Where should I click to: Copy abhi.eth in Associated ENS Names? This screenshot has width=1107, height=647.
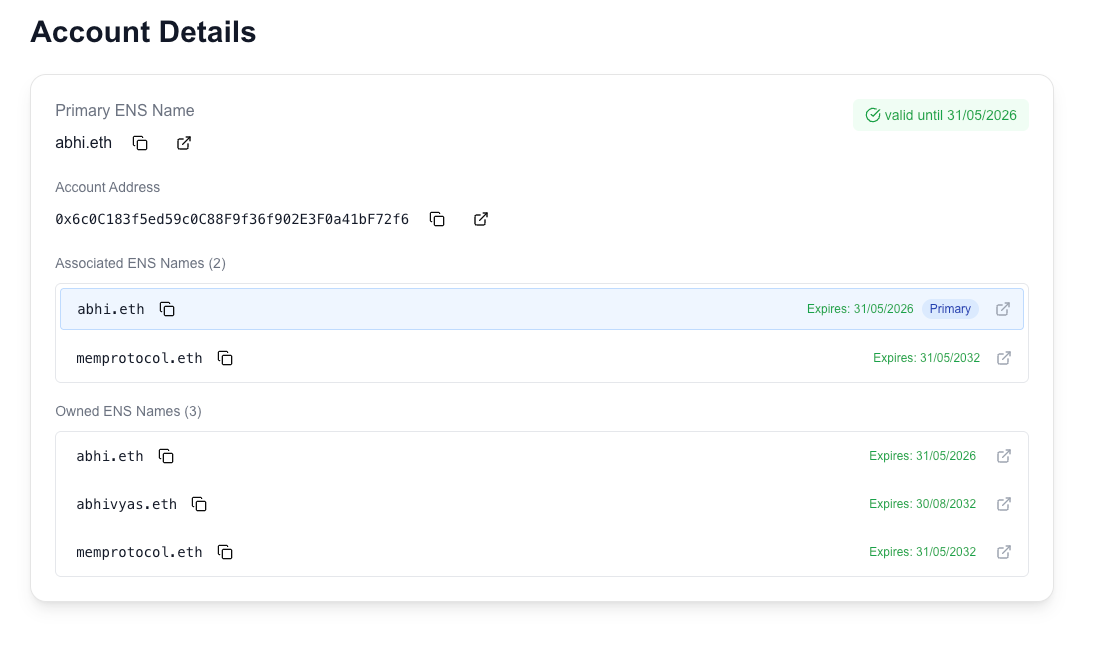[x=167, y=309]
